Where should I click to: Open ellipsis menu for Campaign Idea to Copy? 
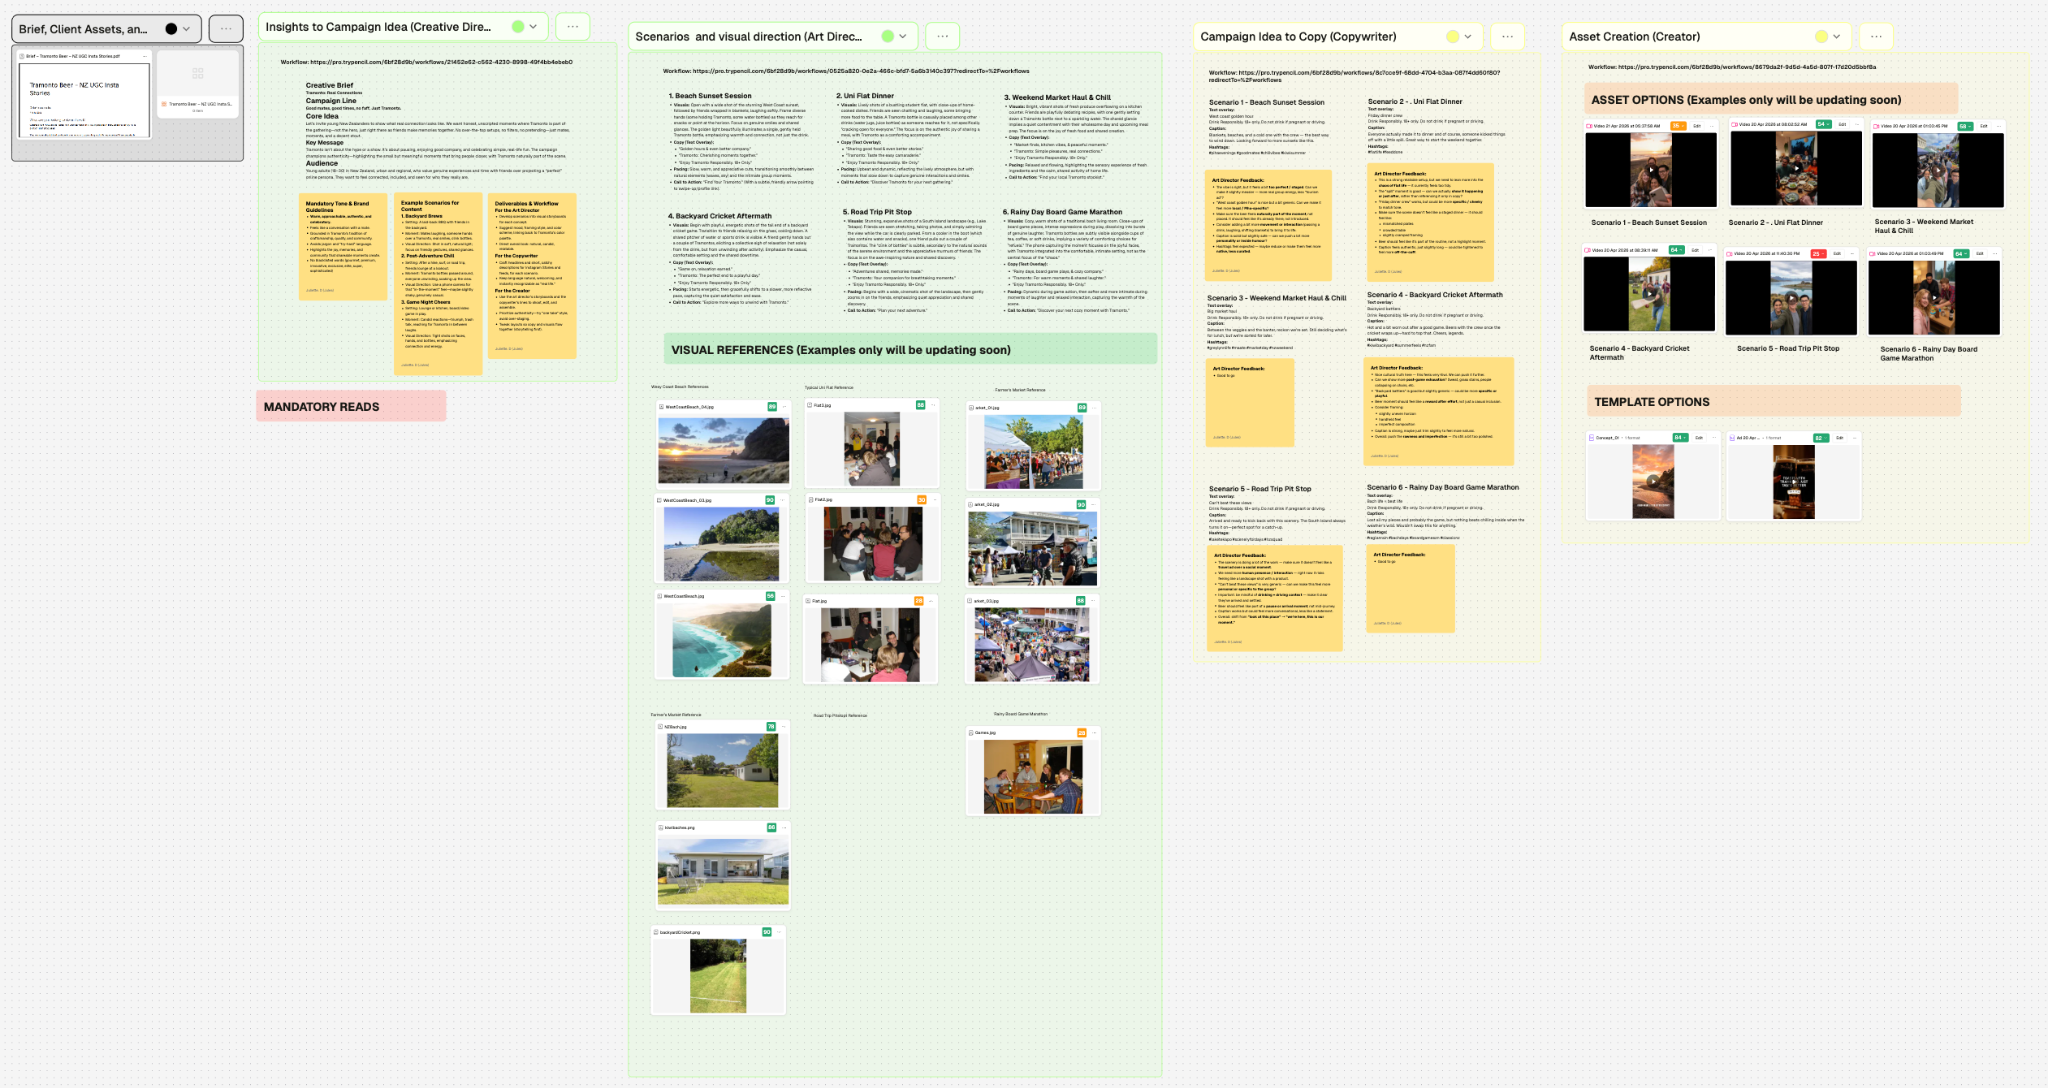click(1507, 37)
